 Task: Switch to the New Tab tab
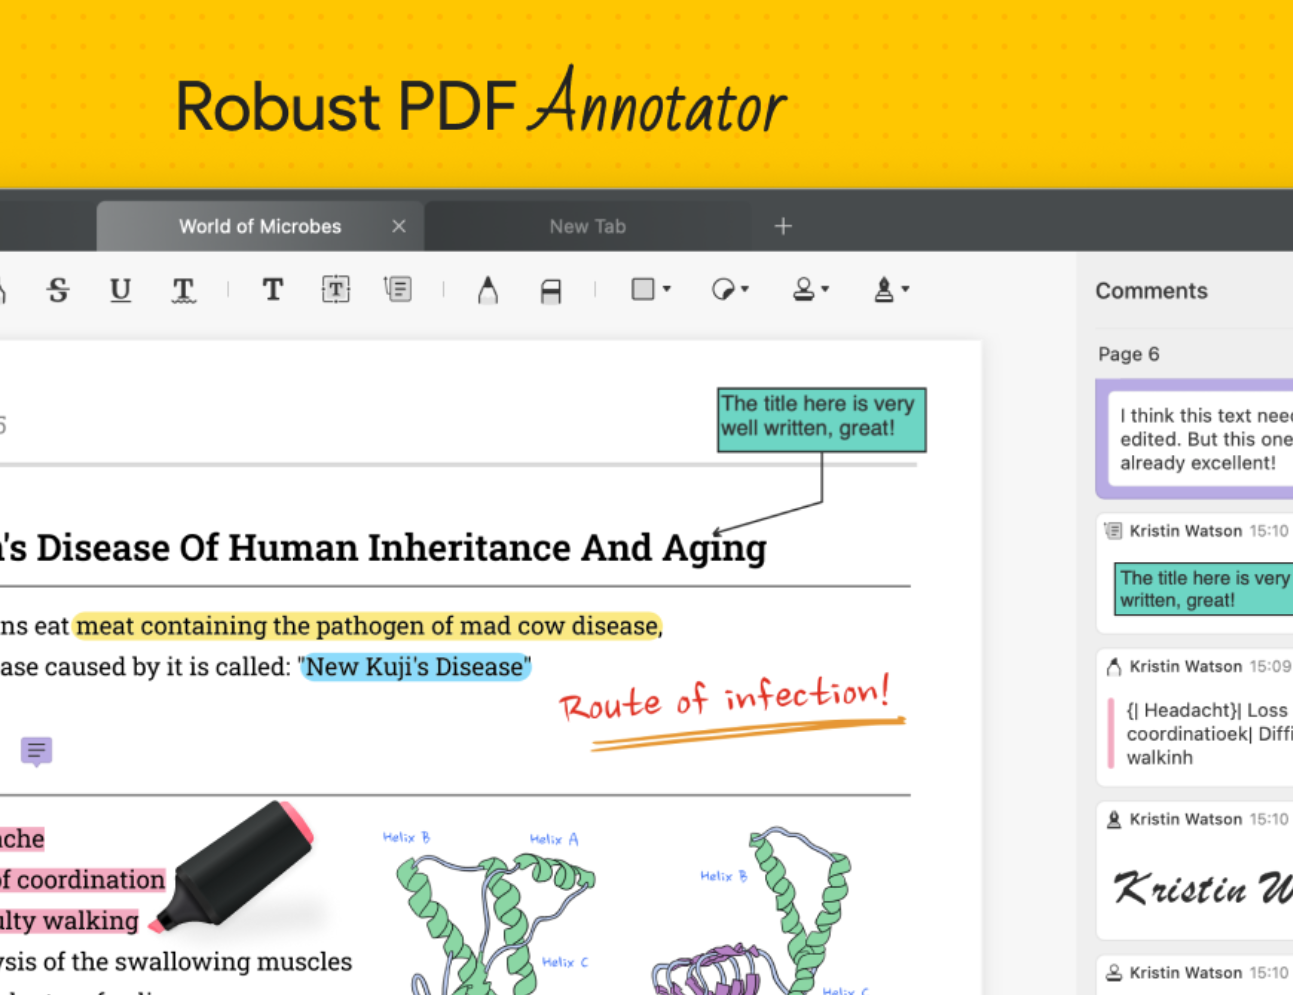587,227
